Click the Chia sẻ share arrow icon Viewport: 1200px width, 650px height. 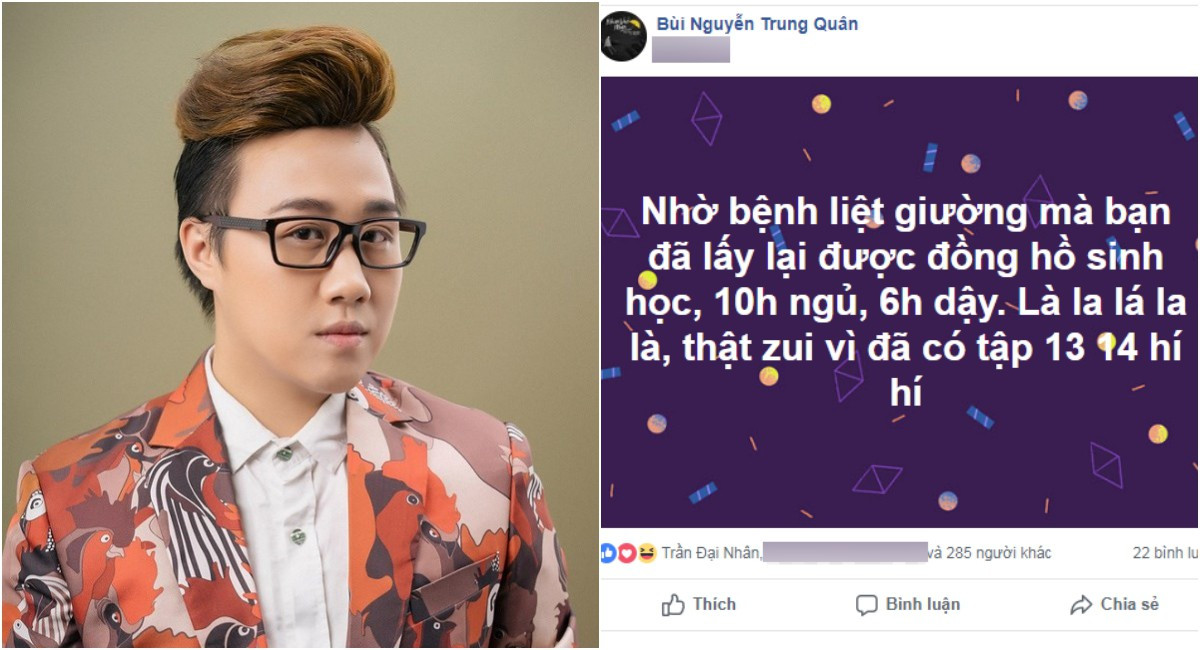click(x=1080, y=605)
